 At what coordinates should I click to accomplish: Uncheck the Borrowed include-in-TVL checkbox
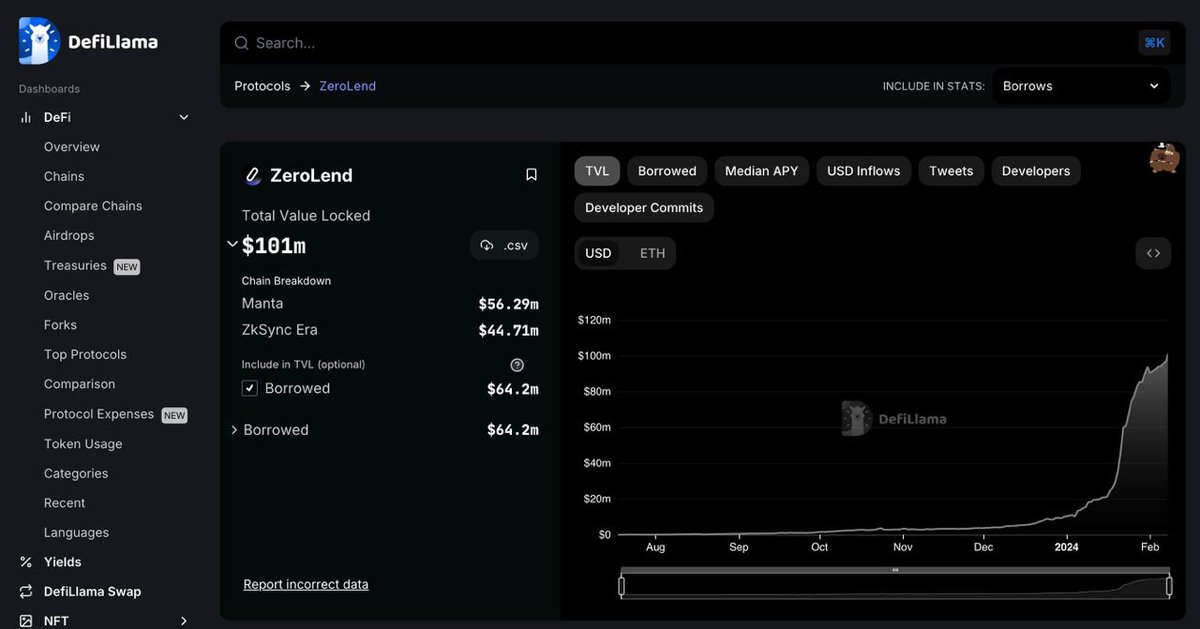pos(249,388)
